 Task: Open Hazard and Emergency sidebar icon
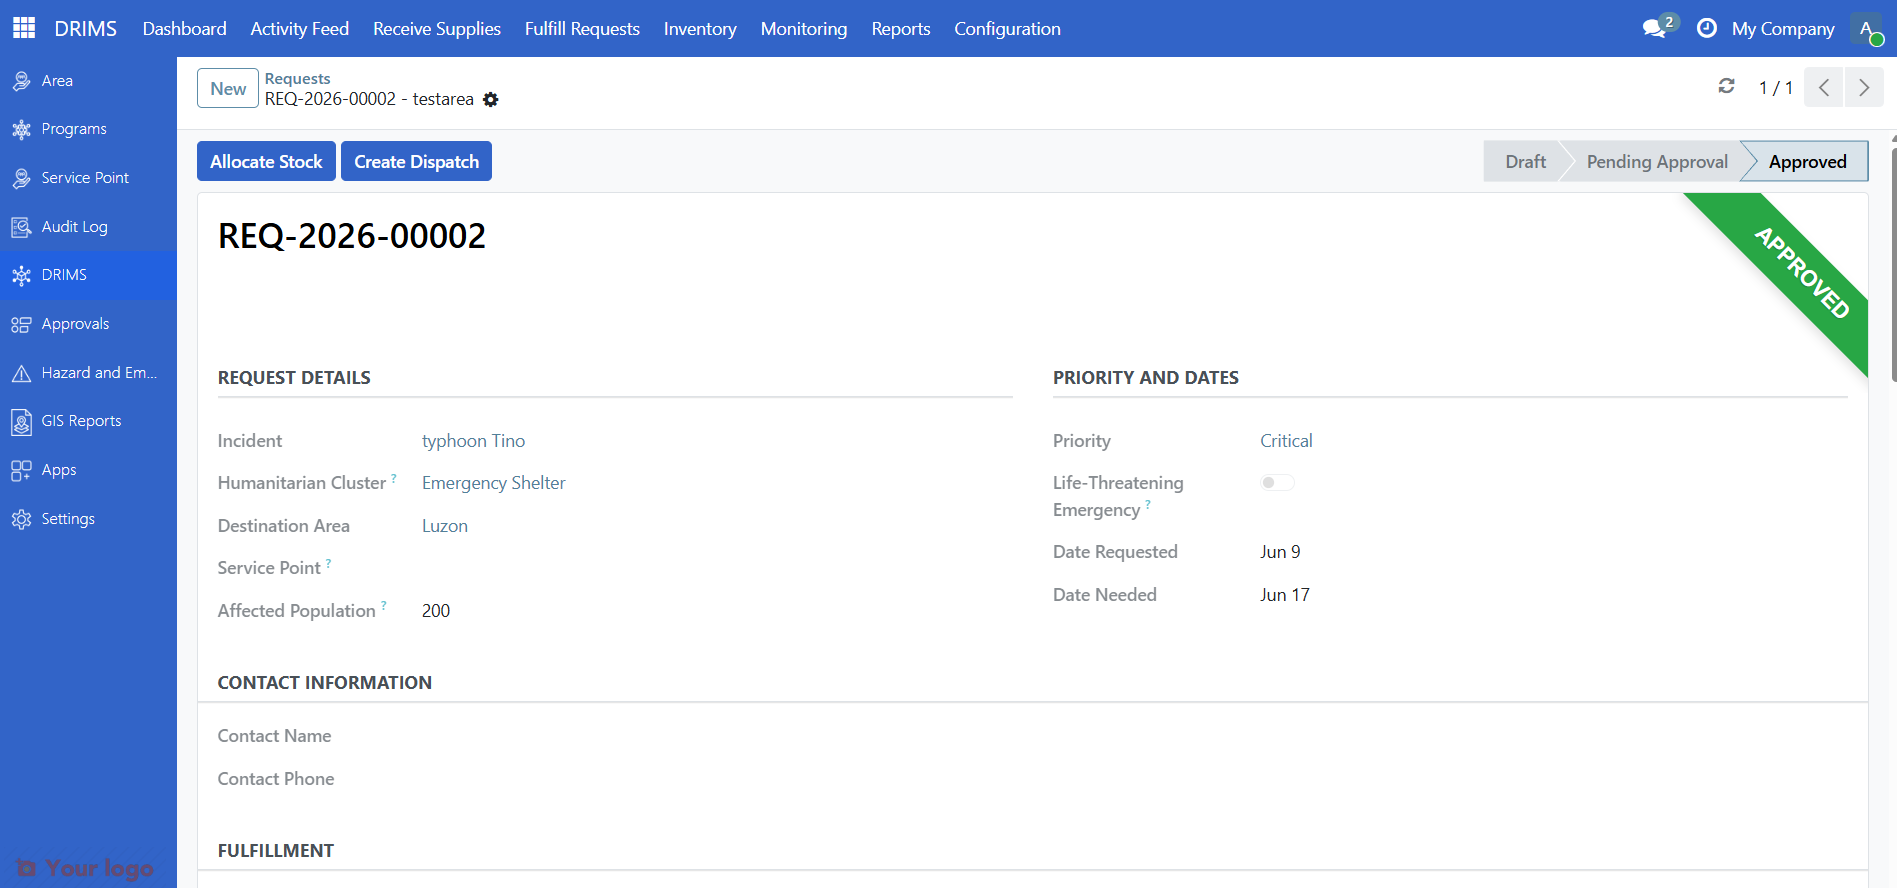point(21,373)
